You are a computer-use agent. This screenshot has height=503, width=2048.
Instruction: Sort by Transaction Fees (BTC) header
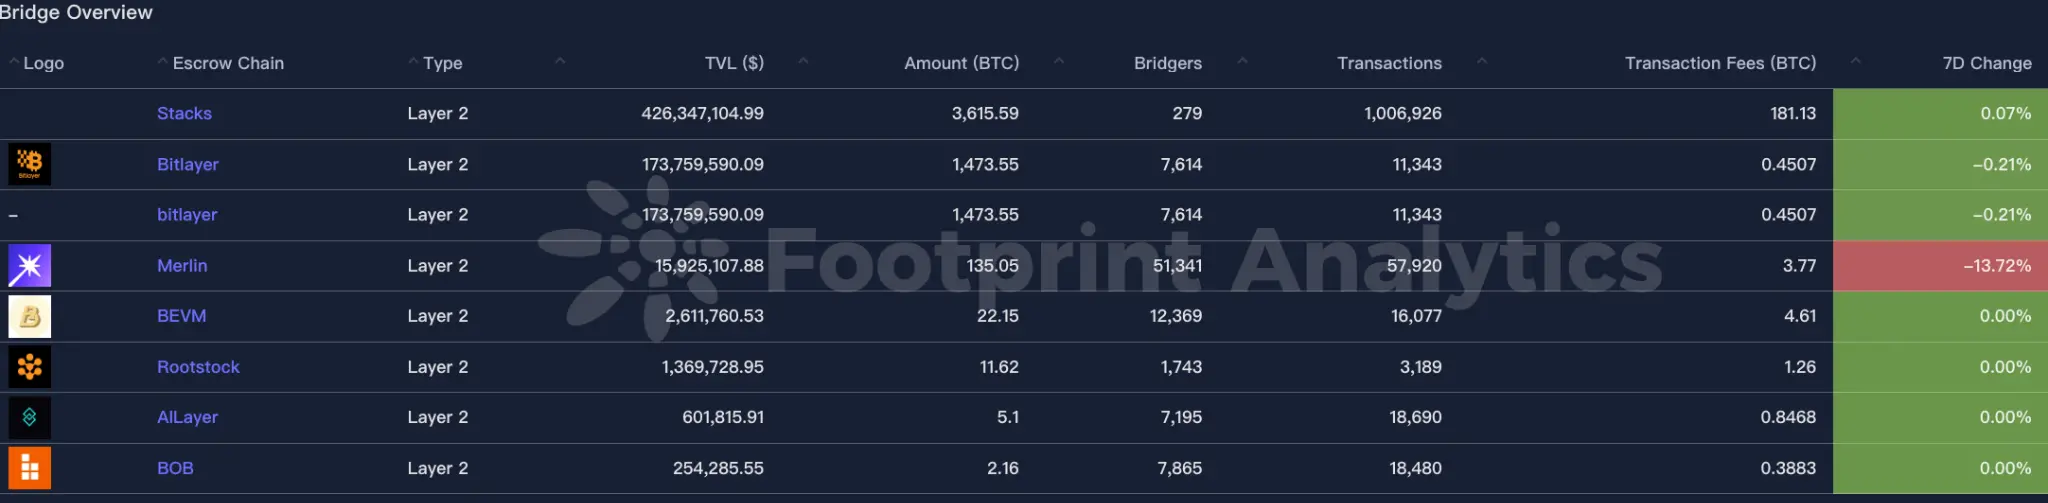[x=1720, y=63]
